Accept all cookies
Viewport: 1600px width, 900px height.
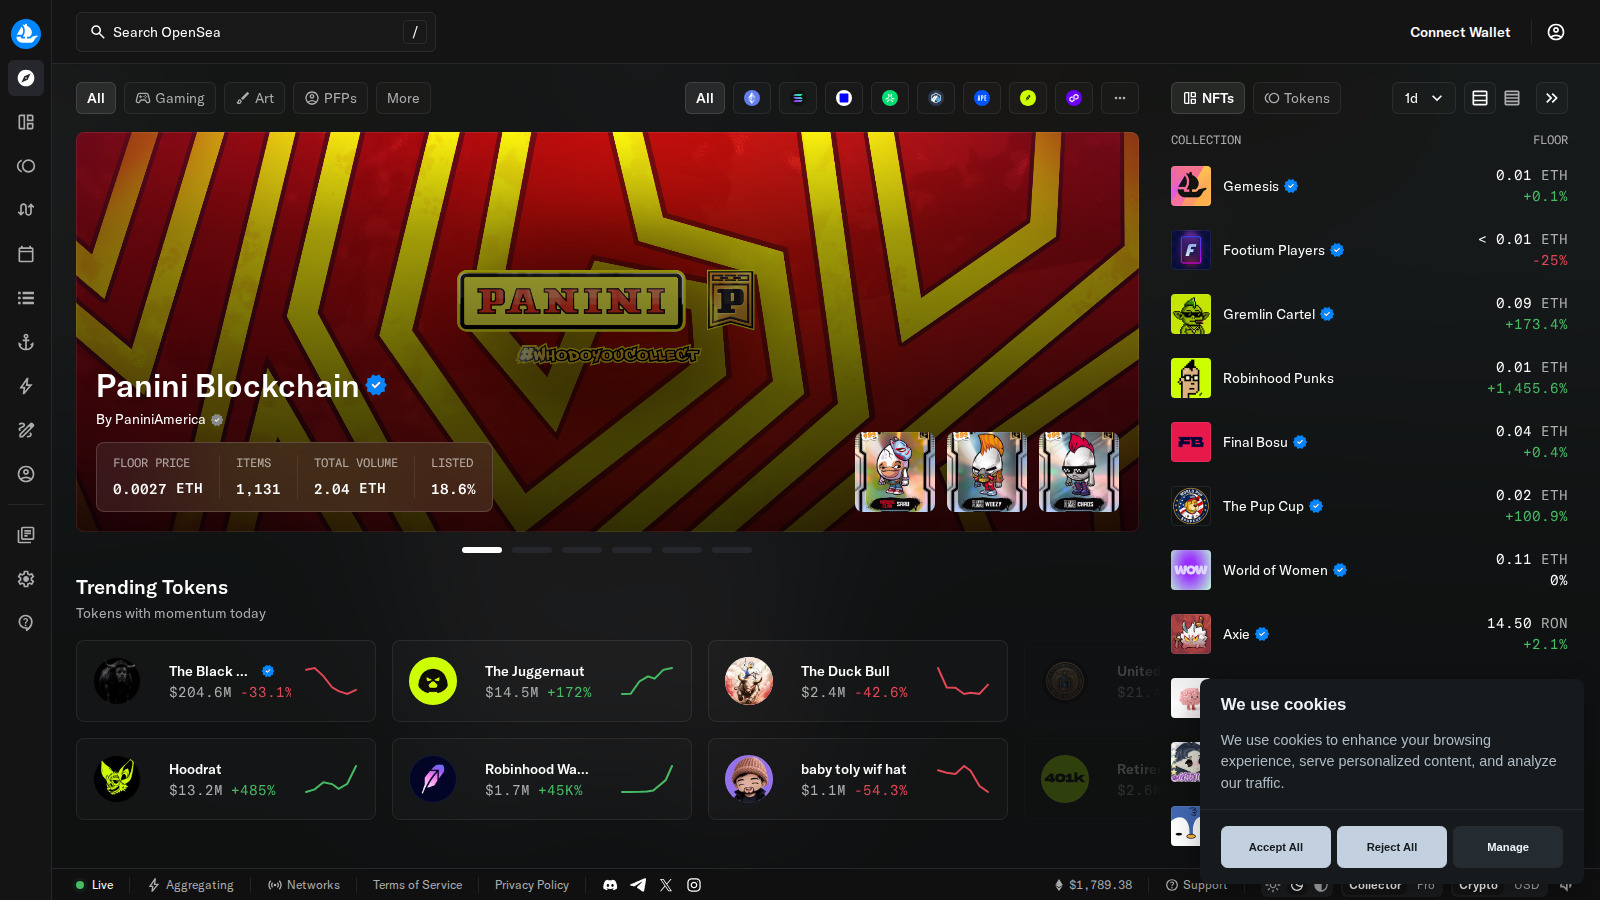(1276, 847)
